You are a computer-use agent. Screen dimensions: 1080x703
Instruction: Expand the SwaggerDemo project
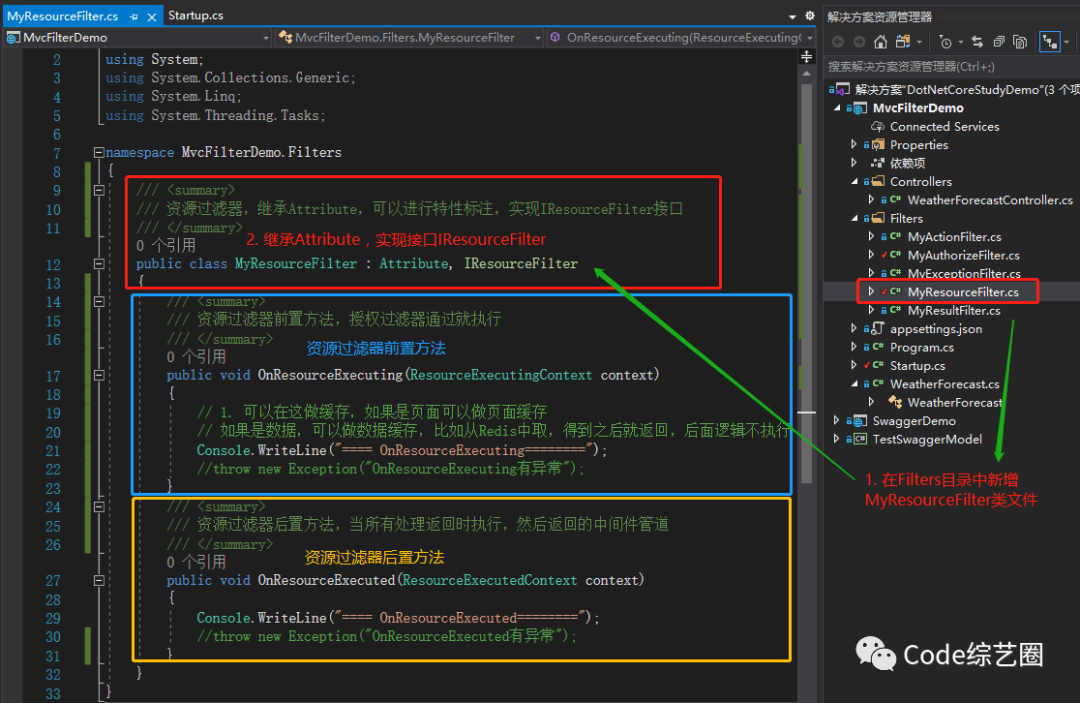tap(837, 421)
